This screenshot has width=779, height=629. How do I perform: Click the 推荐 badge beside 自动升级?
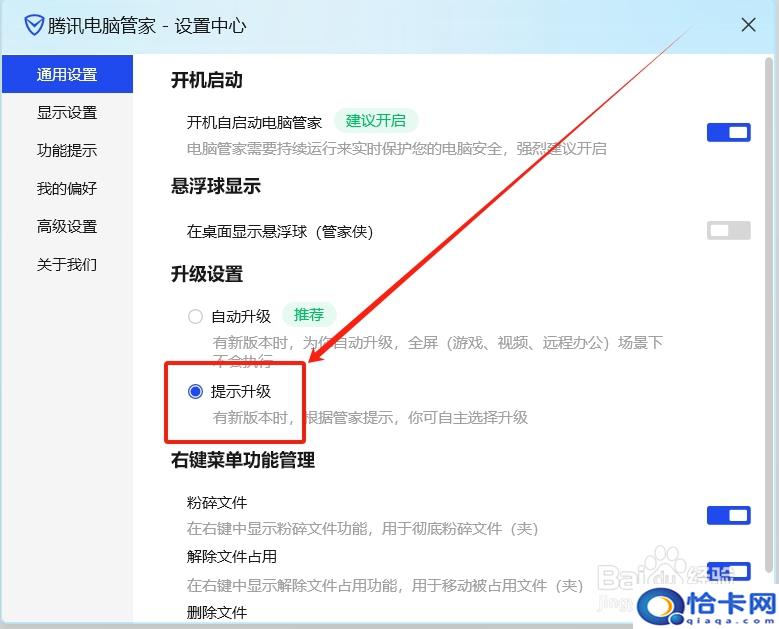click(309, 314)
